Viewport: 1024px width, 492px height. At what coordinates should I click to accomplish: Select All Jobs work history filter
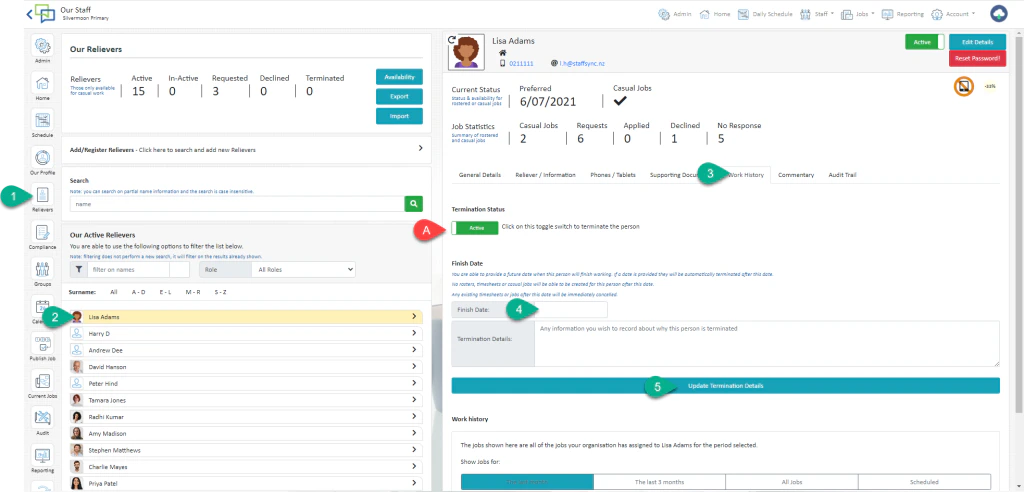[x=792, y=482]
